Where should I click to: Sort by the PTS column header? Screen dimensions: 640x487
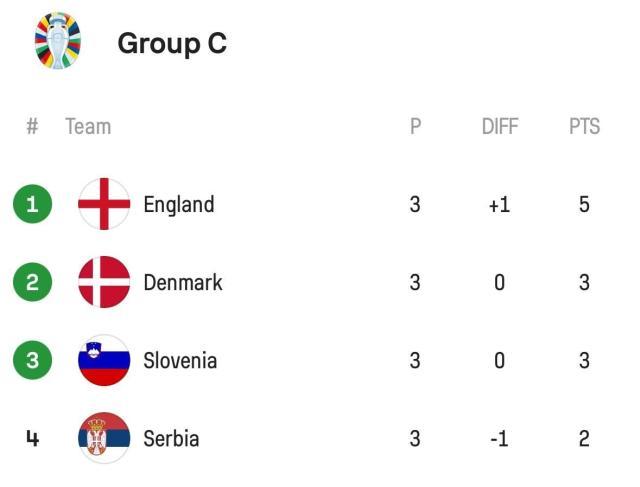(x=584, y=126)
